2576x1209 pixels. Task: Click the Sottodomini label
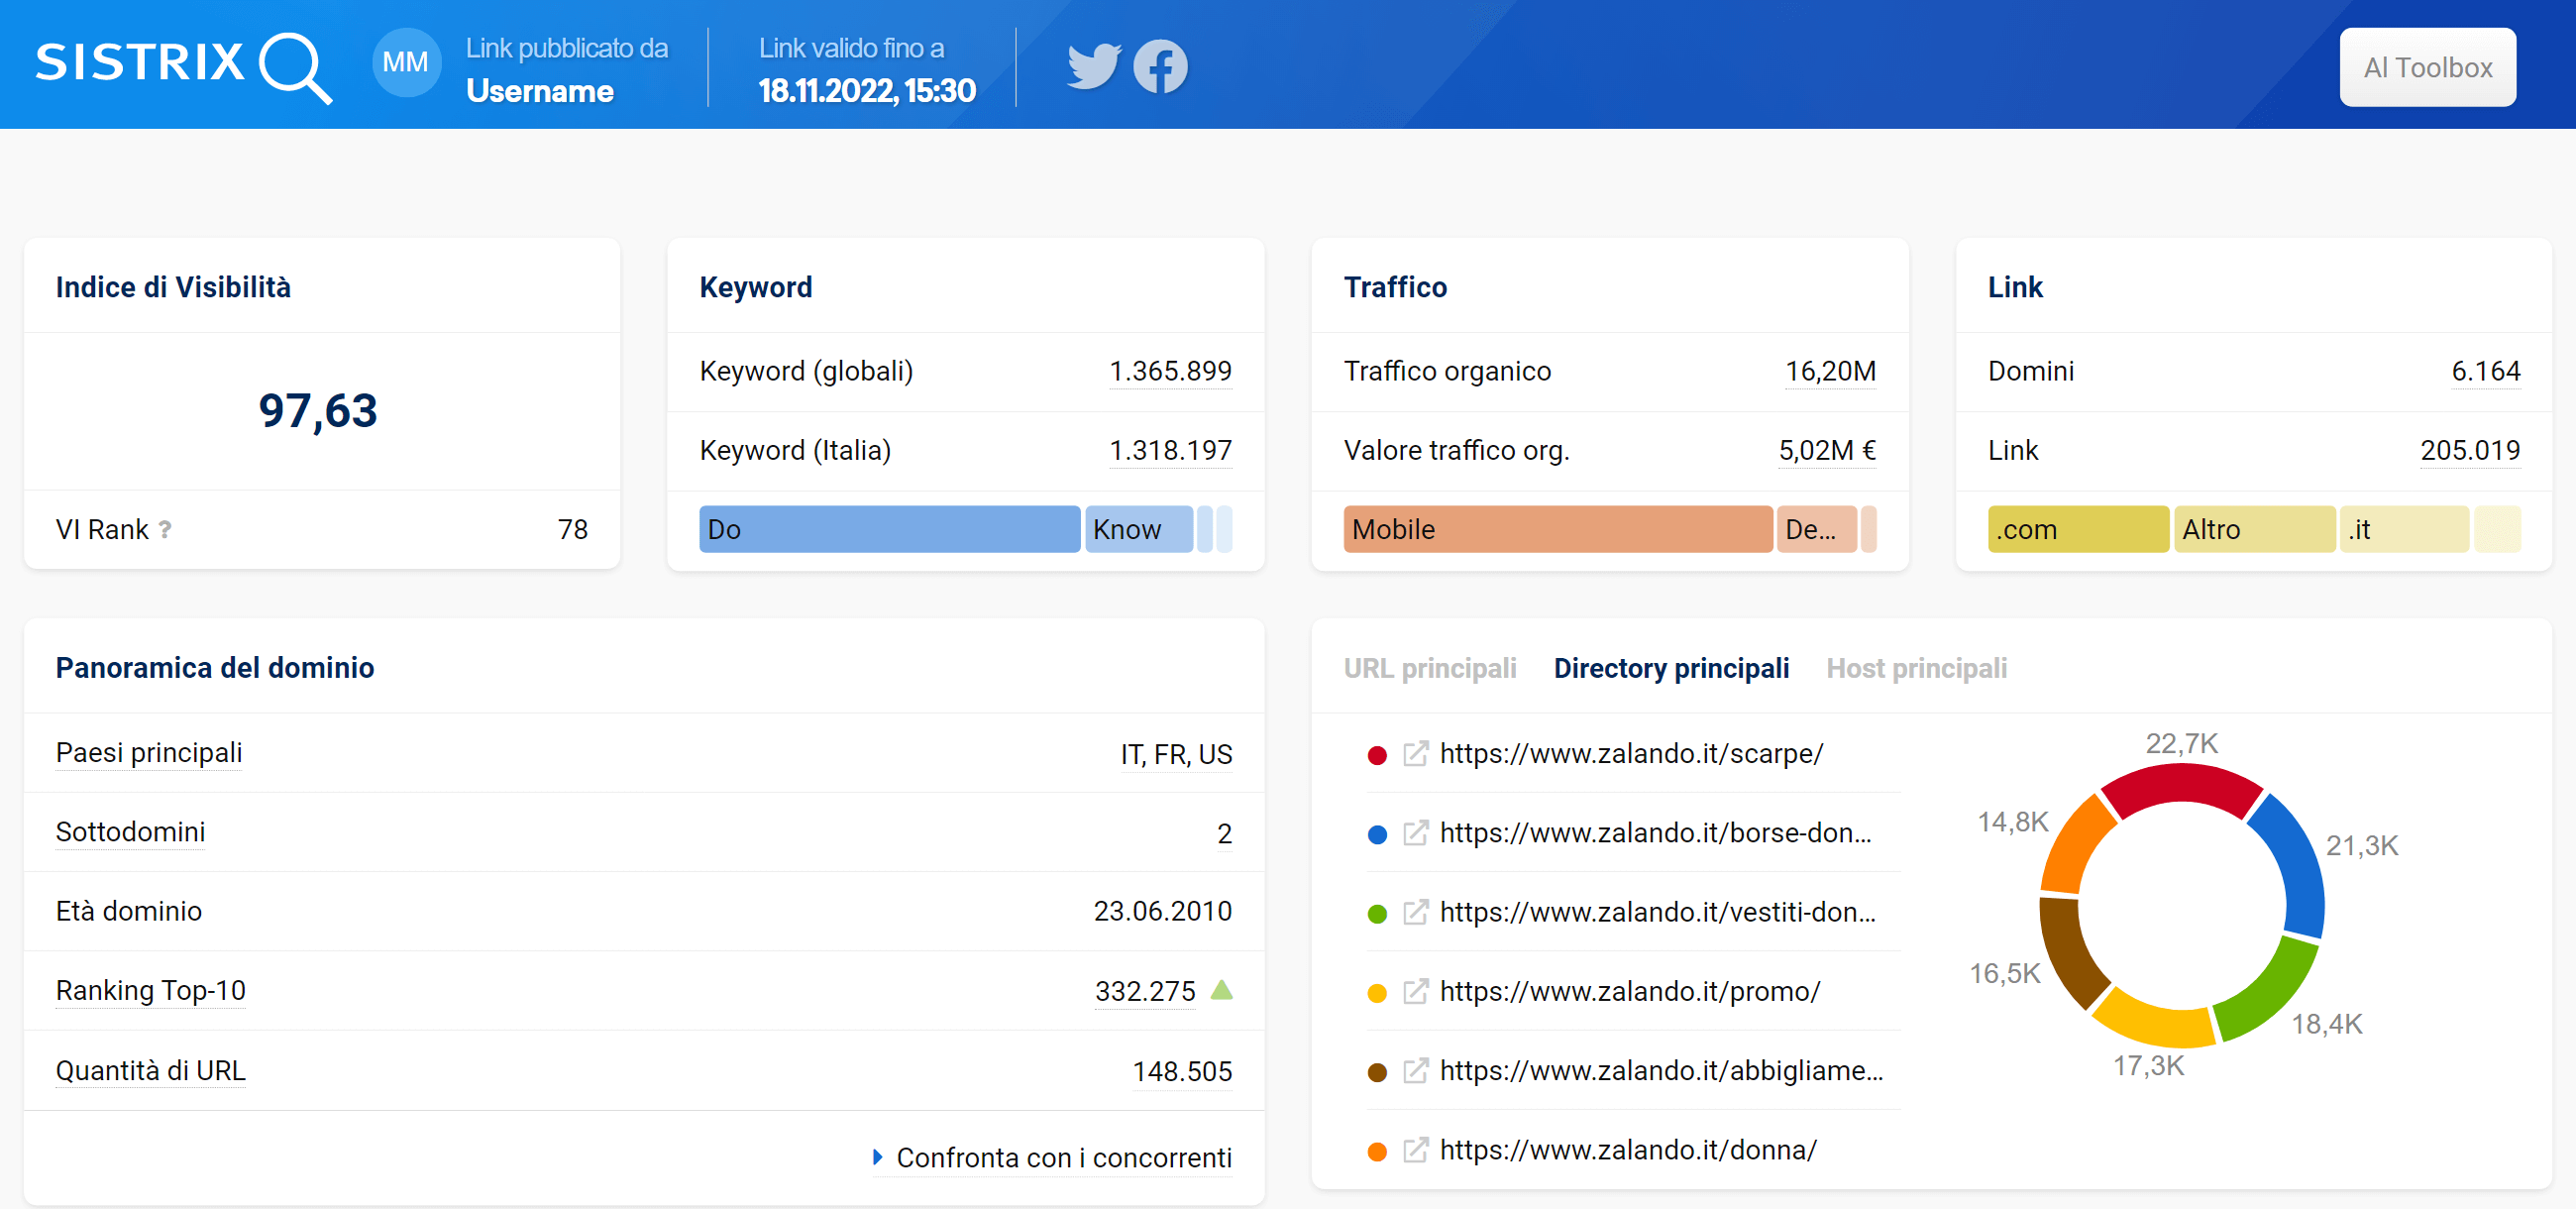click(x=130, y=831)
